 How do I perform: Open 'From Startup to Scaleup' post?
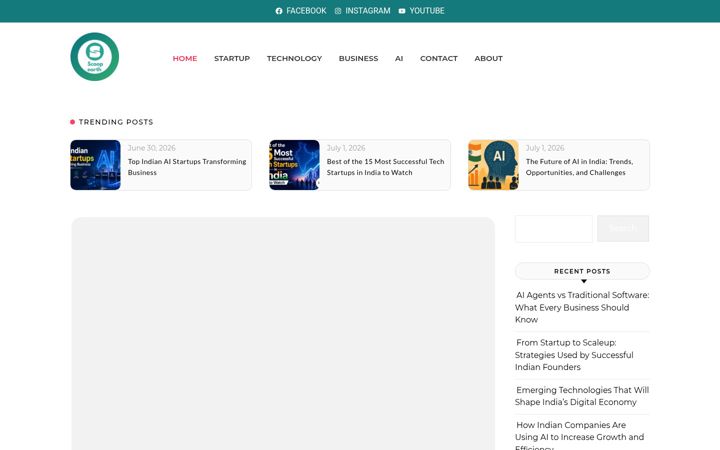[574, 354]
